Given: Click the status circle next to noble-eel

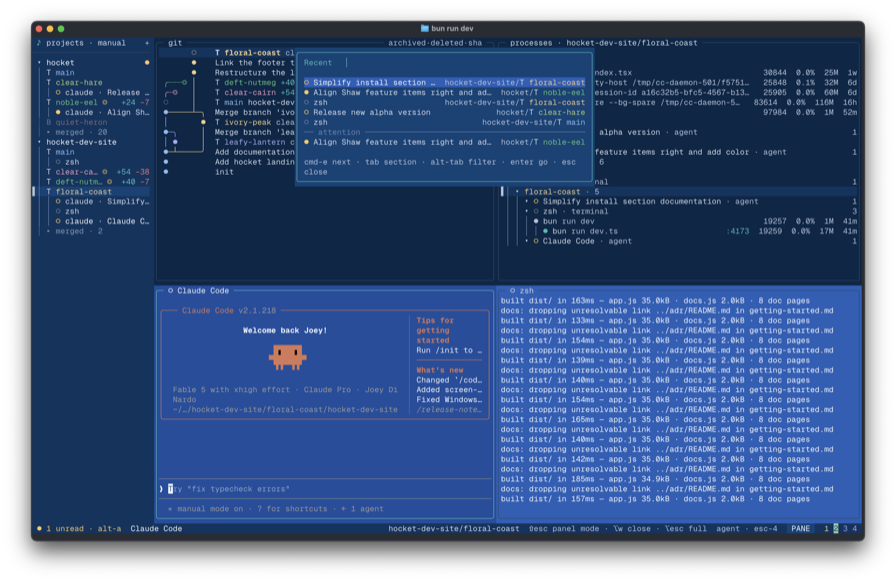Looking at the screenshot, I should pyautogui.click(x=105, y=102).
